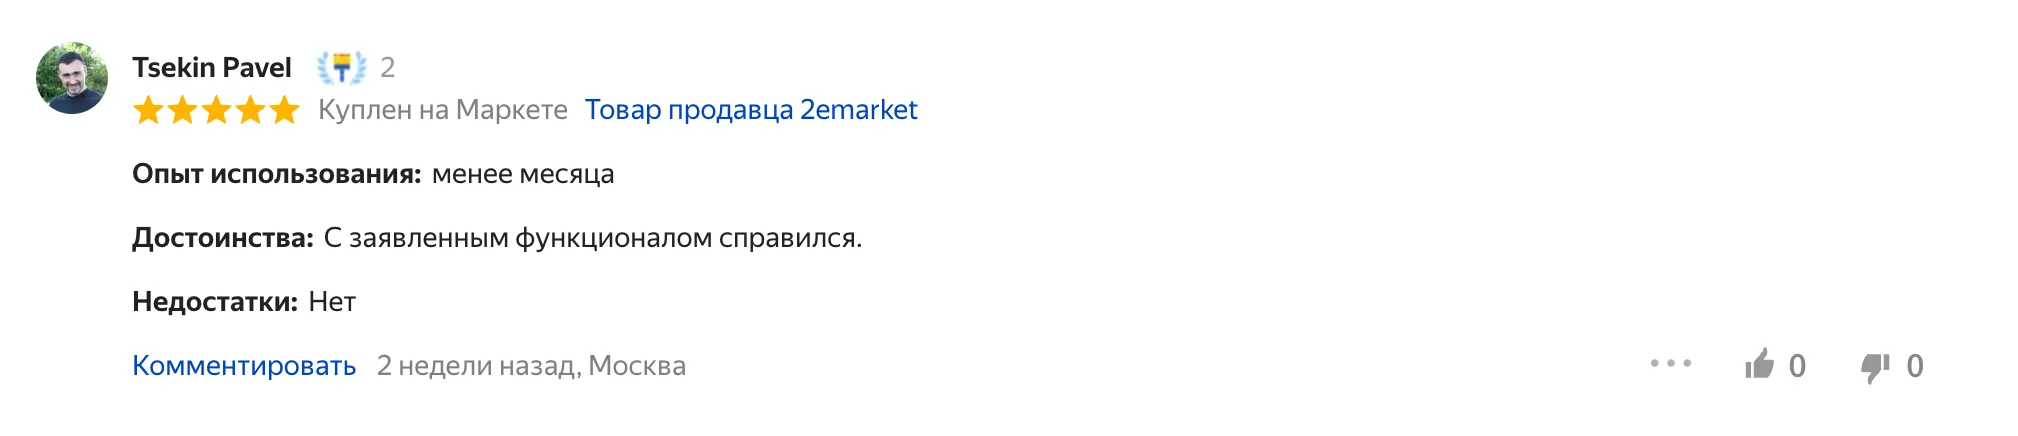The width and height of the screenshot is (2018, 436).
Task: Click the first rating star
Action: pos(148,110)
